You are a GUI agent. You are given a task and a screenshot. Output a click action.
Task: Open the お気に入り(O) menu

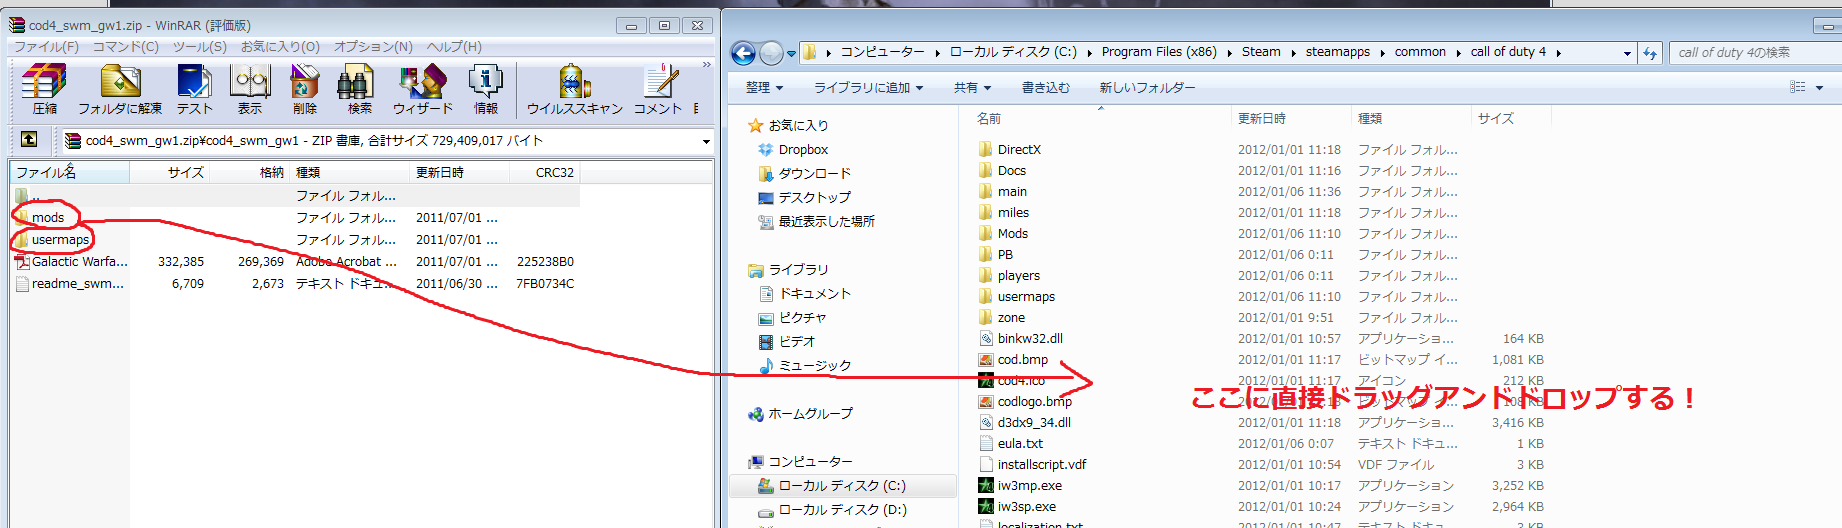(280, 47)
